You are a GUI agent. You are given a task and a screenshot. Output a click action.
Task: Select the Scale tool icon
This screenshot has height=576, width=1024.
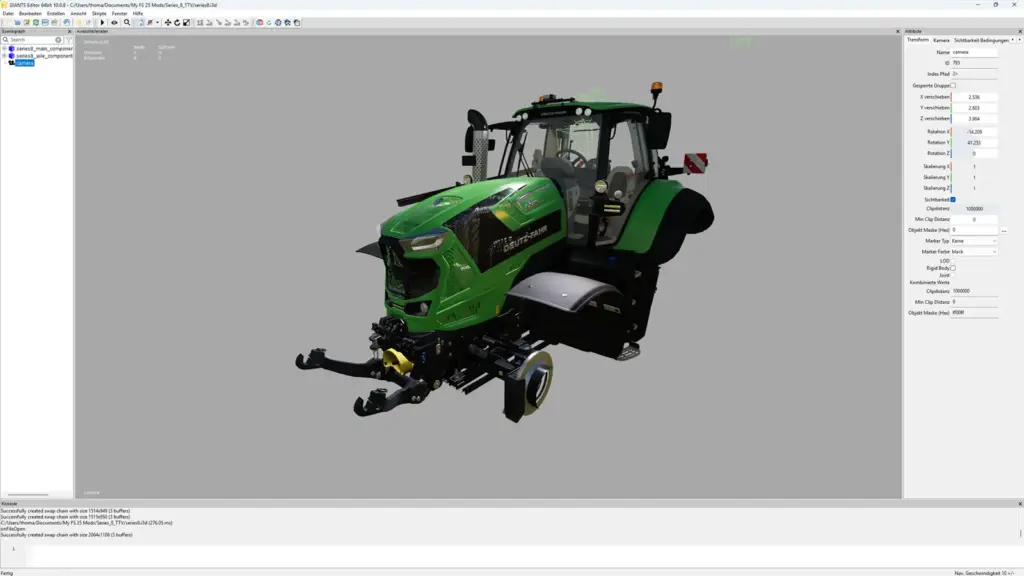click(x=186, y=22)
